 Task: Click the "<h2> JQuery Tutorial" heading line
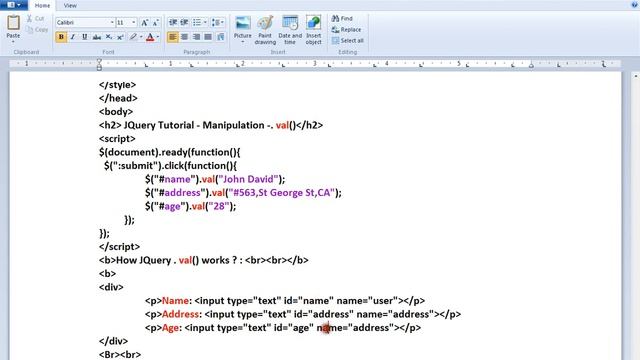point(211,125)
